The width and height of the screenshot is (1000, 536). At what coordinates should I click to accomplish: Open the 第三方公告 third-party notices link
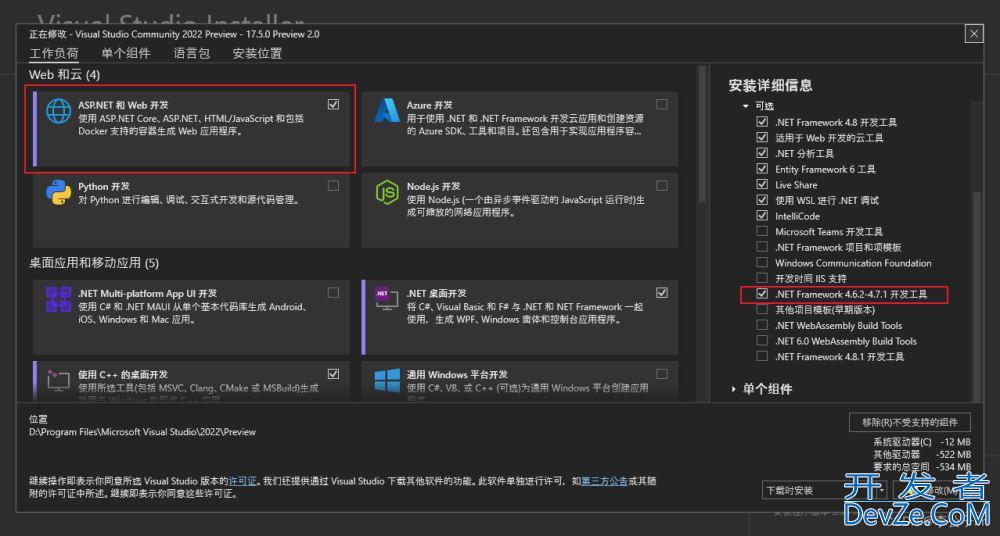tap(604, 481)
